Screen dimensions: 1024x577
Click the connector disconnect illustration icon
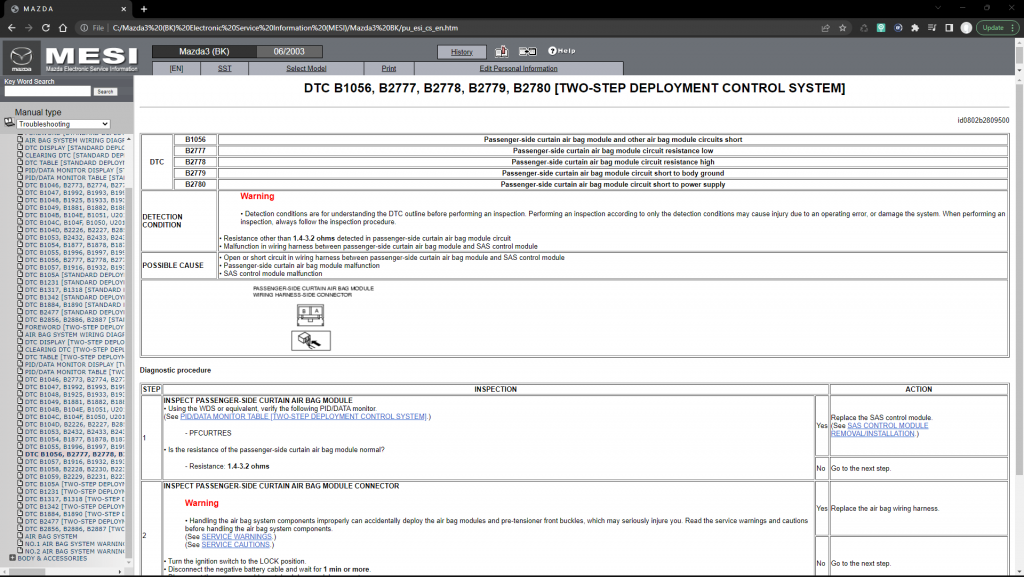point(310,341)
